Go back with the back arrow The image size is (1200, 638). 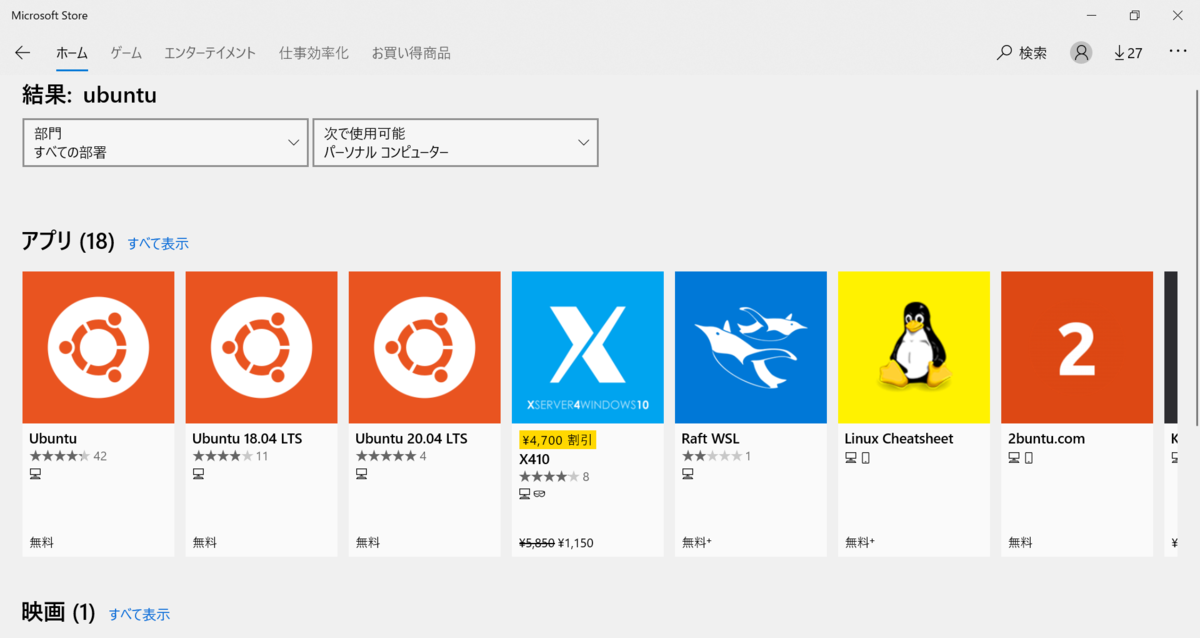(x=22, y=53)
